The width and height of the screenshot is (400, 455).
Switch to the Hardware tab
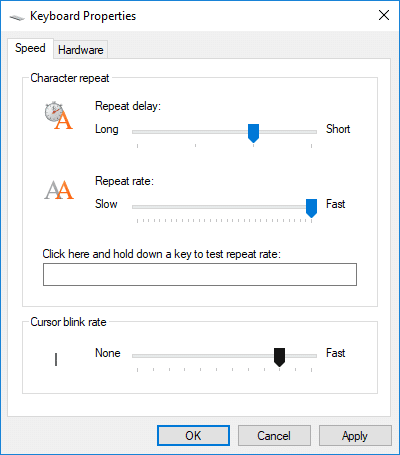pos(81,50)
